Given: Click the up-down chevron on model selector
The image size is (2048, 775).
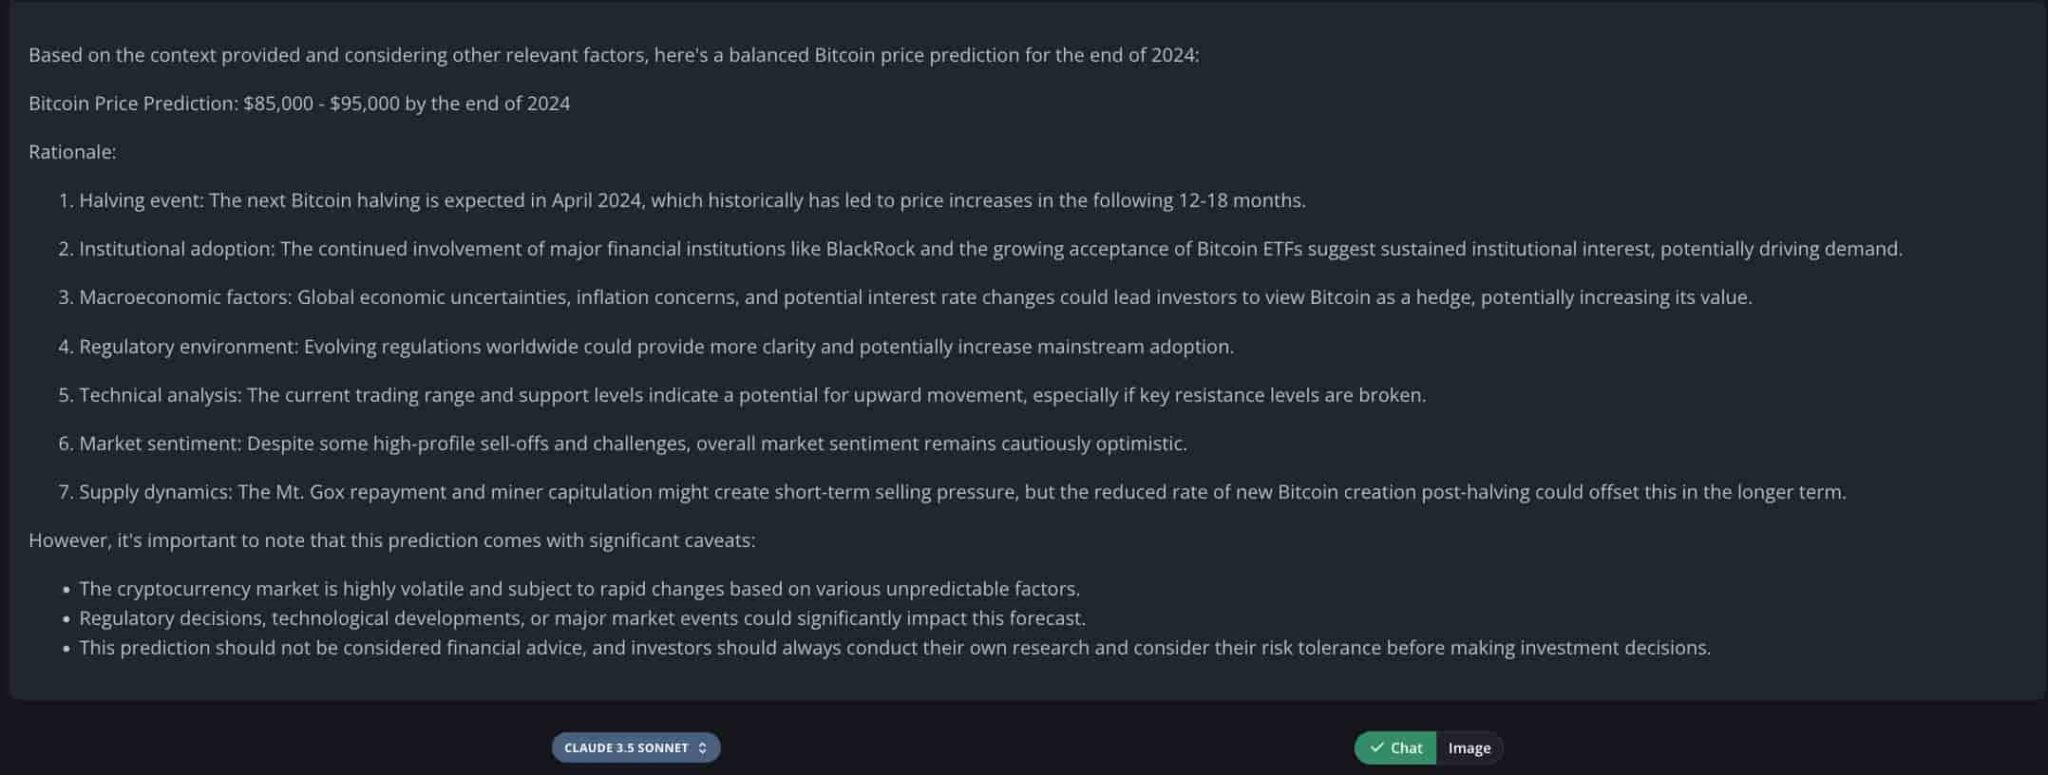Looking at the screenshot, I should 702,748.
